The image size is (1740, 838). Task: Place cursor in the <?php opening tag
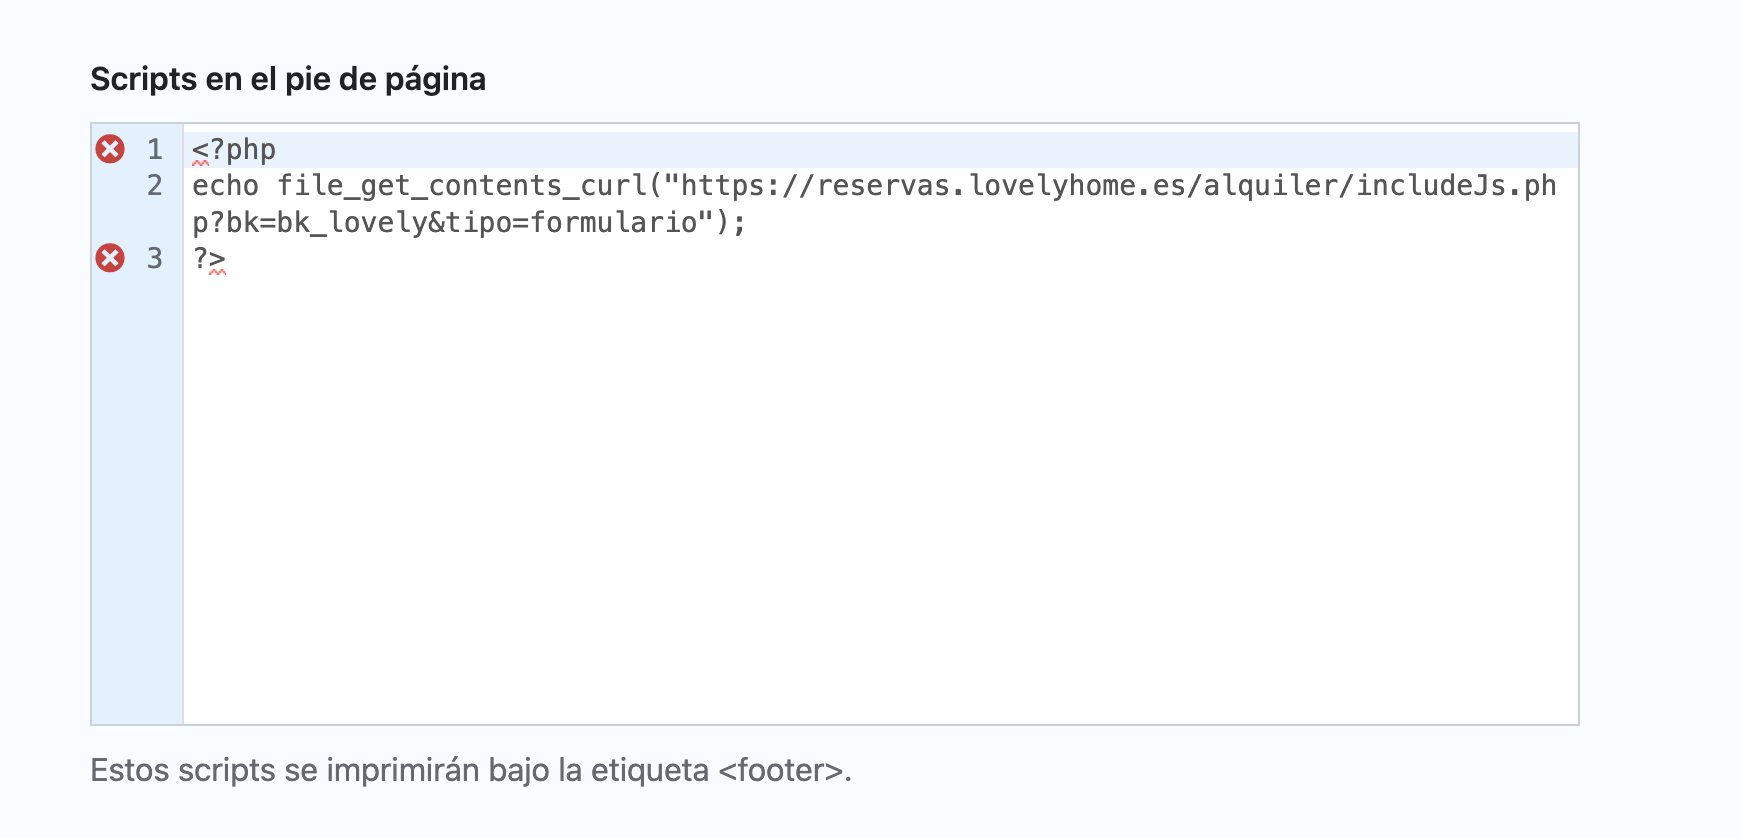pyautogui.click(x=234, y=150)
